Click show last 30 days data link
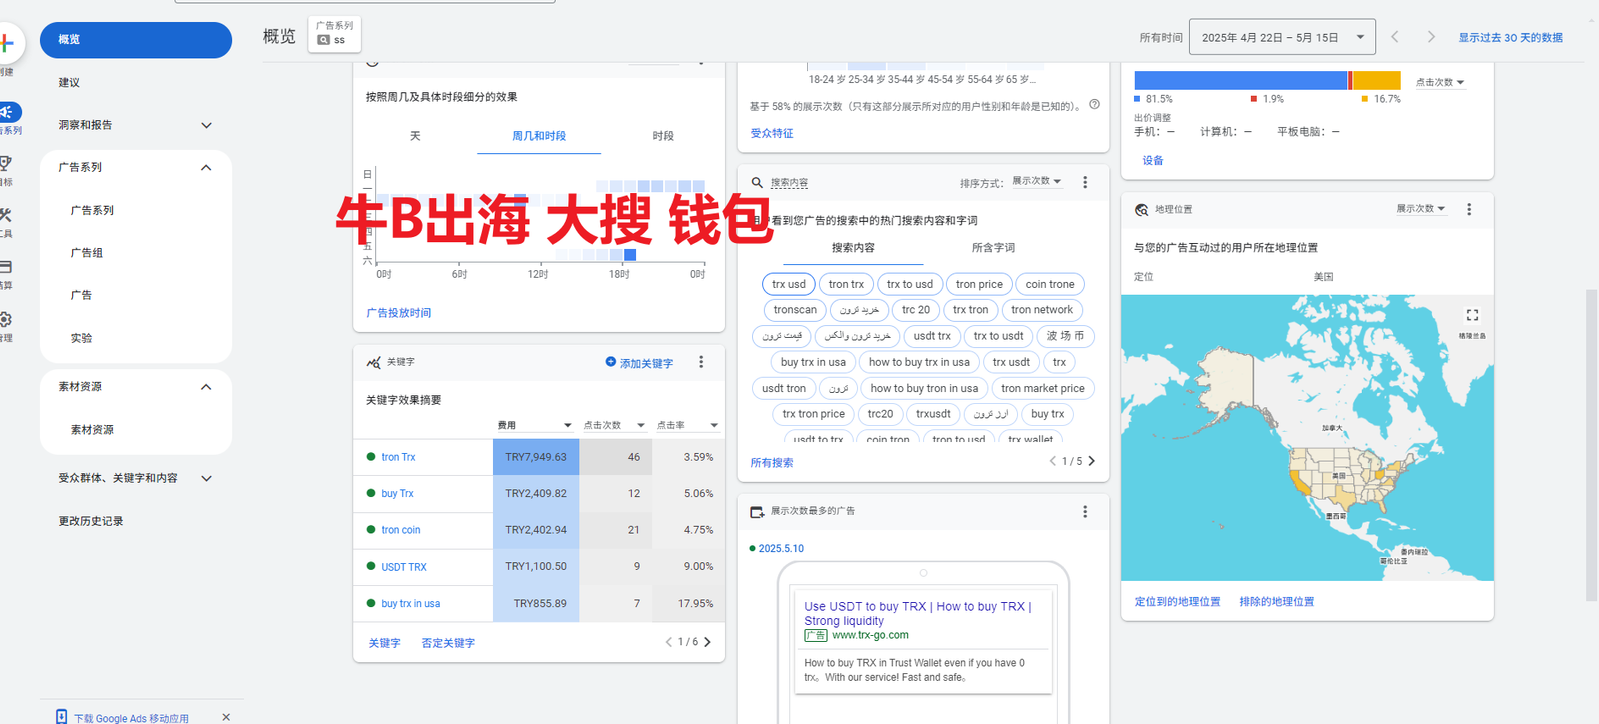The width and height of the screenshot is (1599, 724). (x=1510, y=37)
